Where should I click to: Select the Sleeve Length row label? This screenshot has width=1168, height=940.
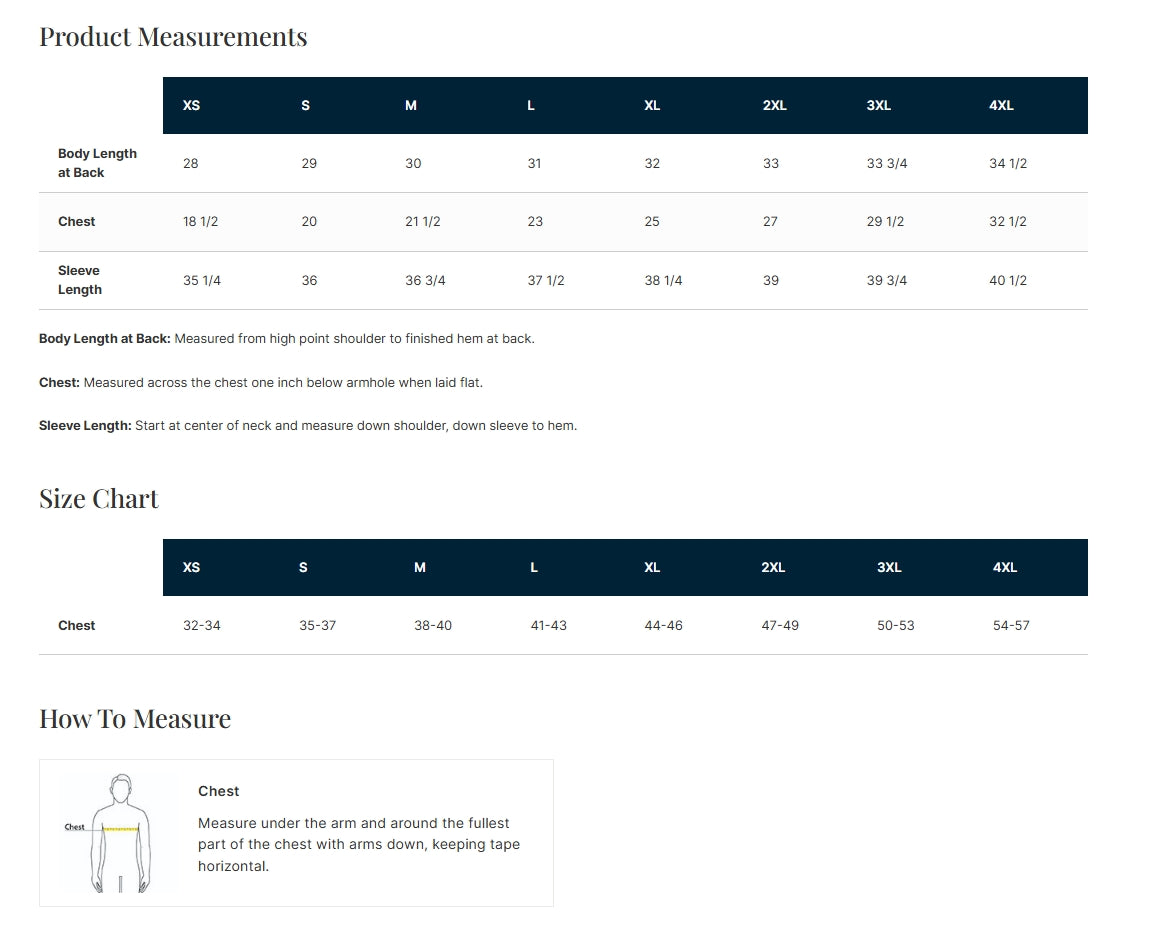click(80, 280)
